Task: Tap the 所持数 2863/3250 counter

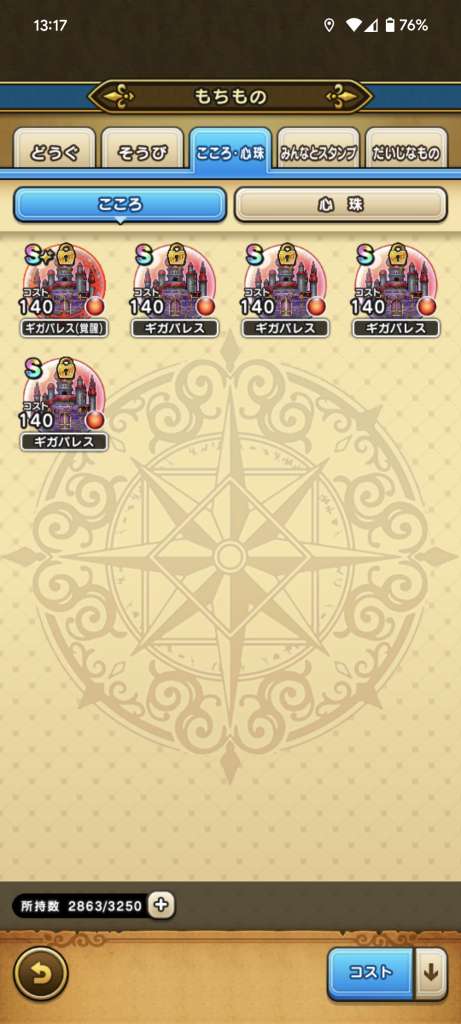Action: click(79, 906)
